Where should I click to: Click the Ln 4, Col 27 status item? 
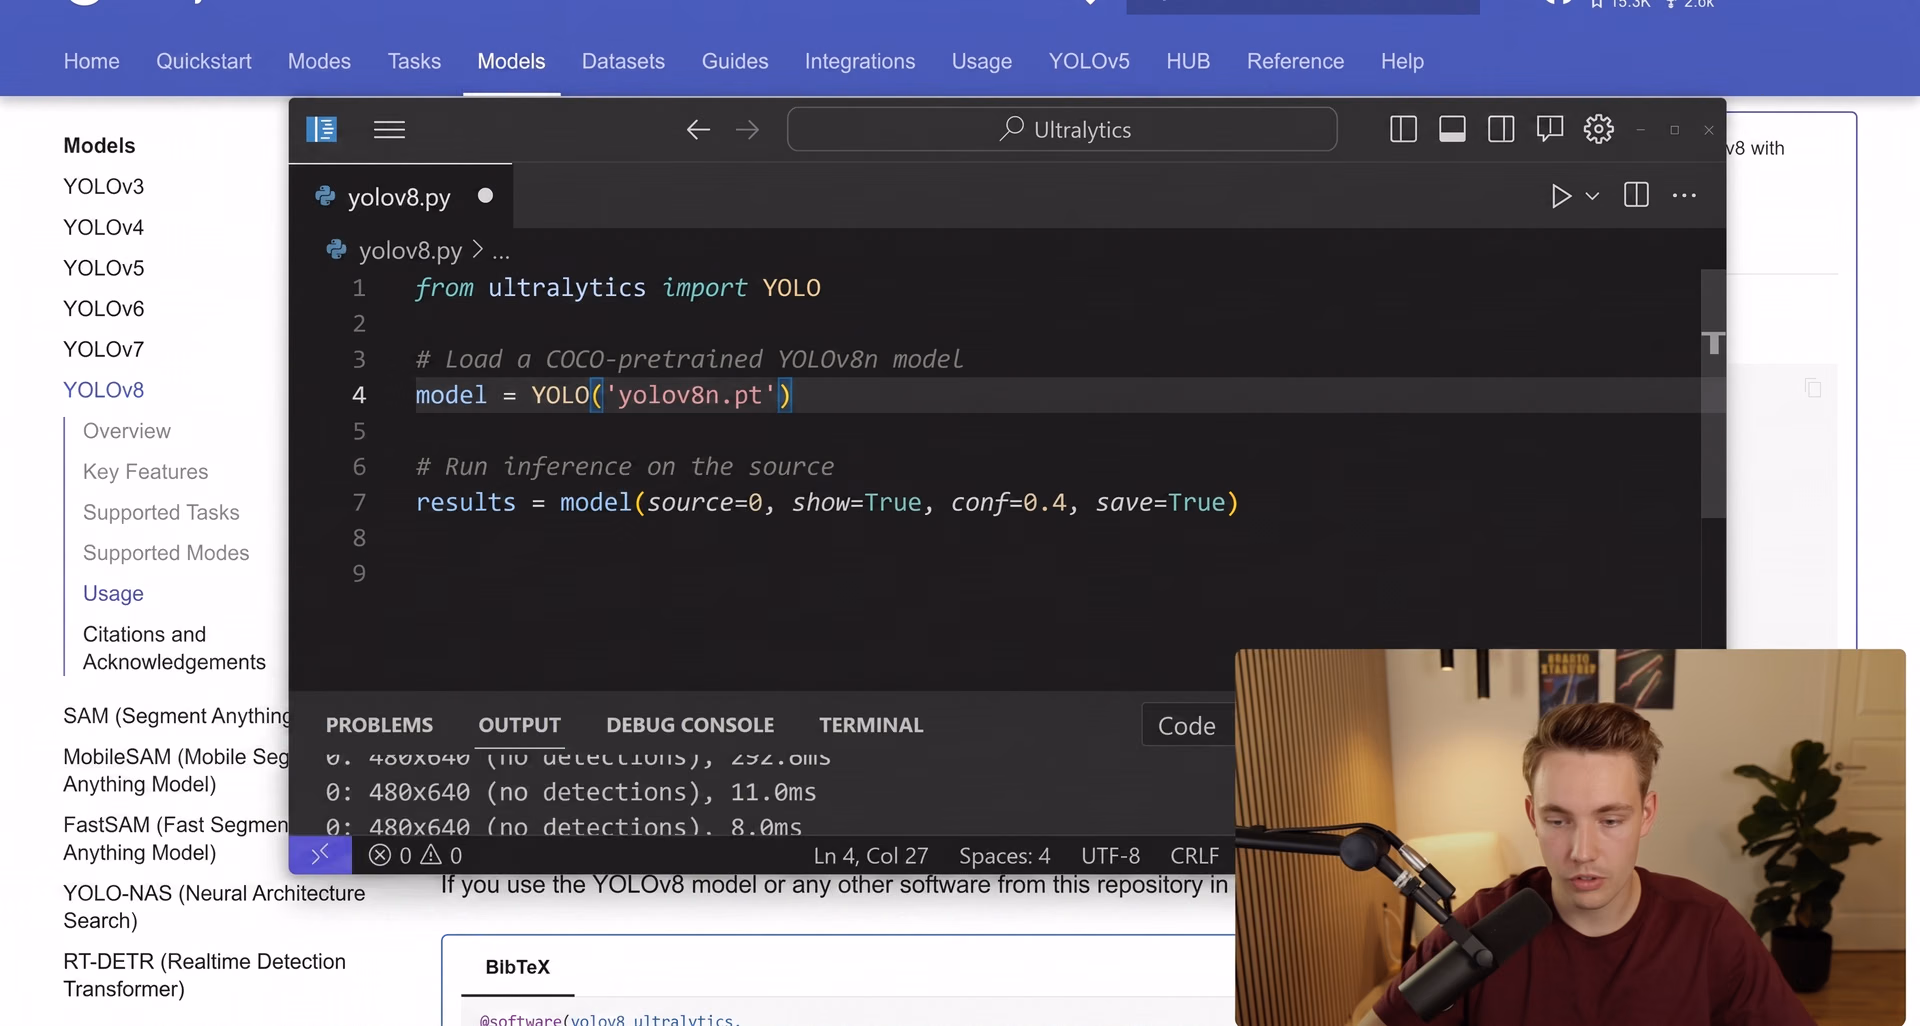click(x=871, y=856)
